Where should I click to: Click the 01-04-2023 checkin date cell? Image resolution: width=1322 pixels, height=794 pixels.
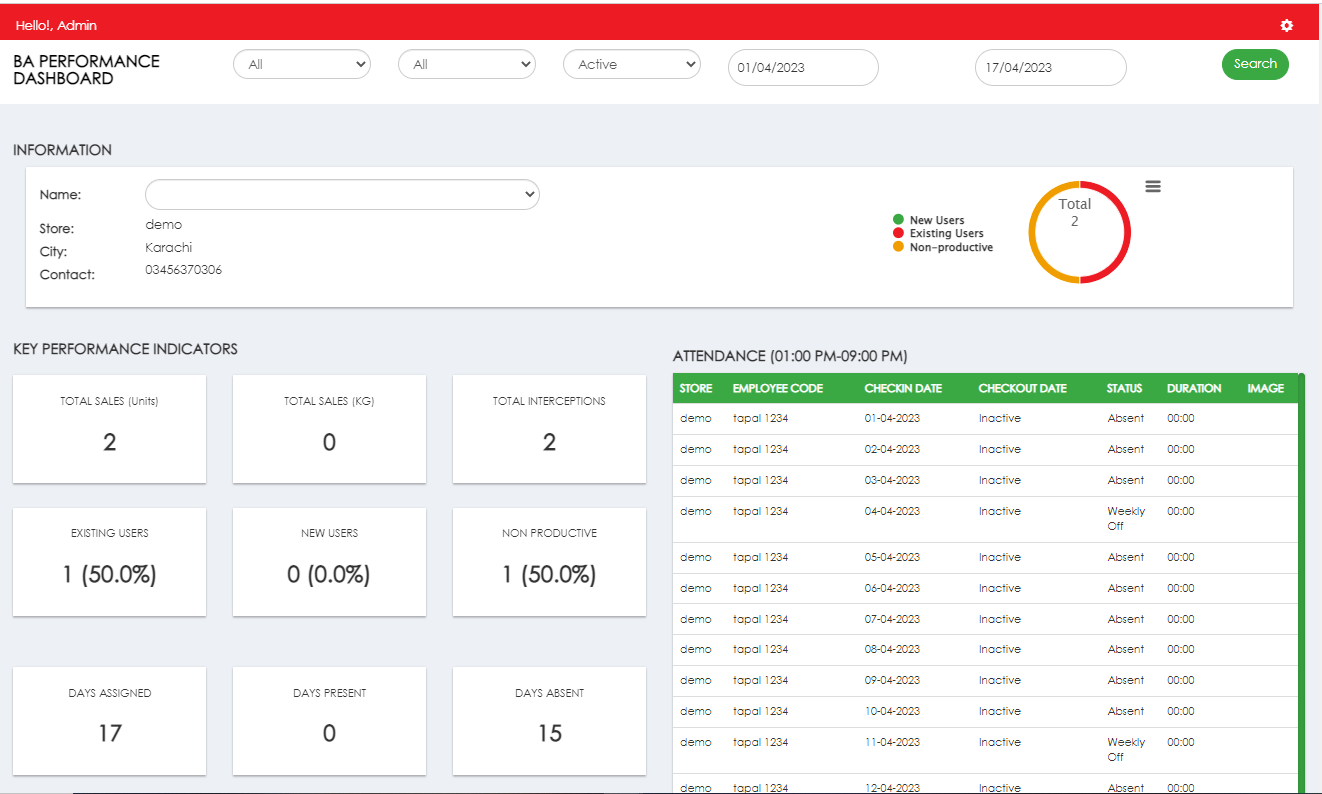[892, 418]
